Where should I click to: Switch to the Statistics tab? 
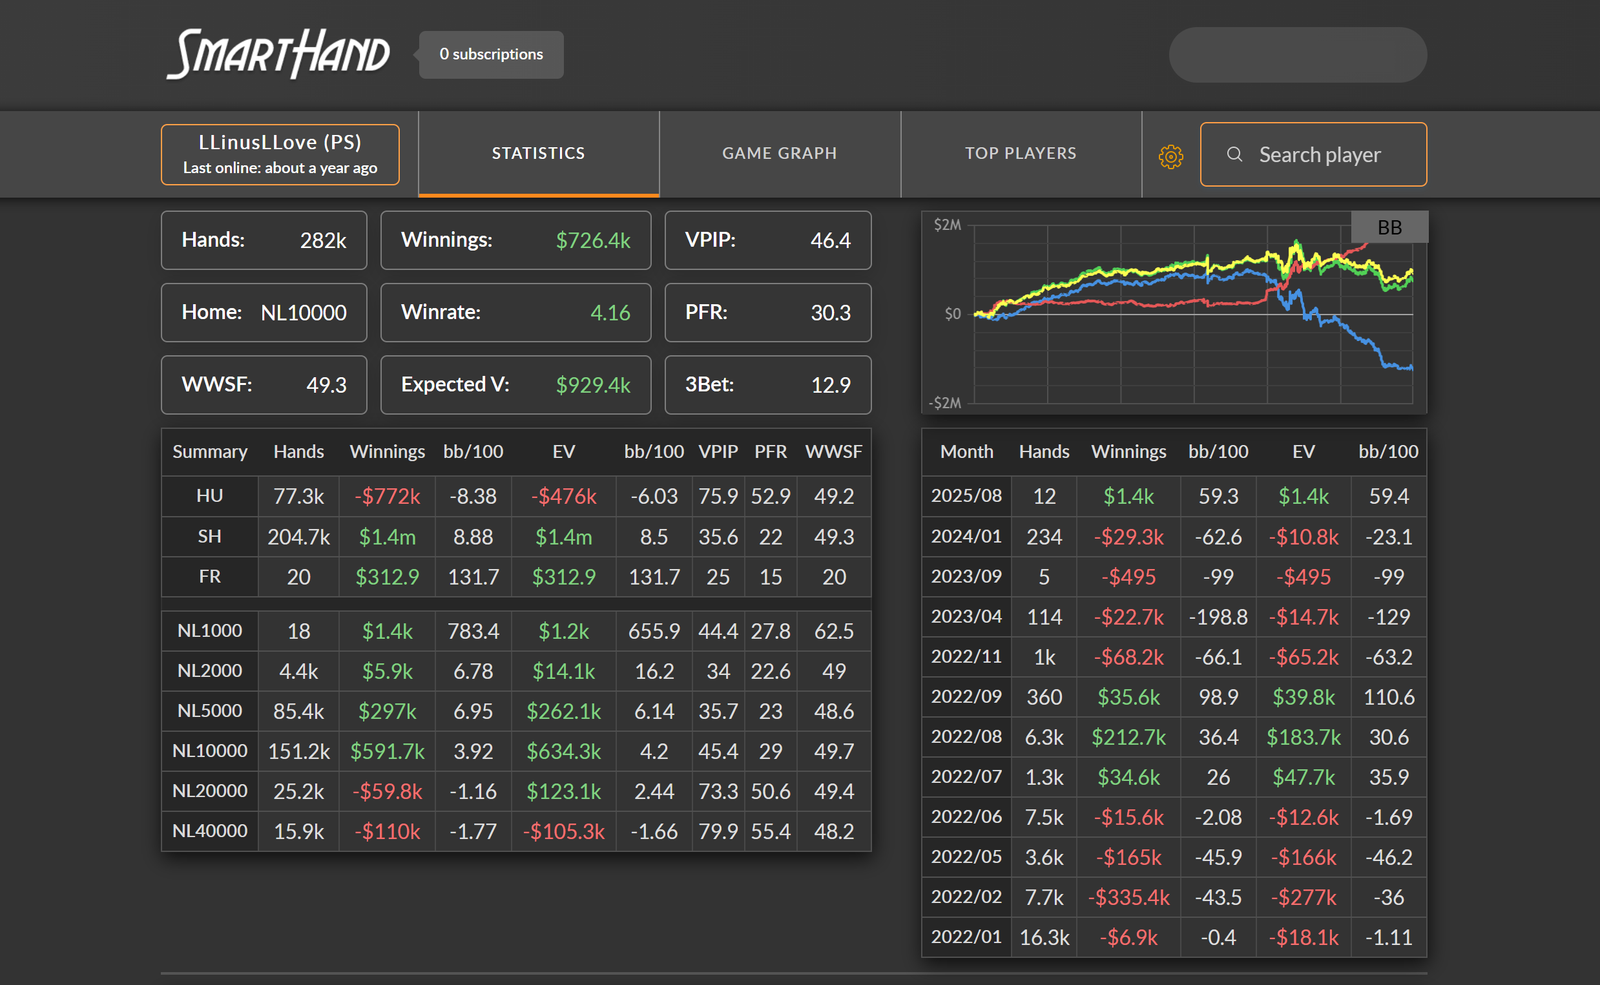pos(538,154)
